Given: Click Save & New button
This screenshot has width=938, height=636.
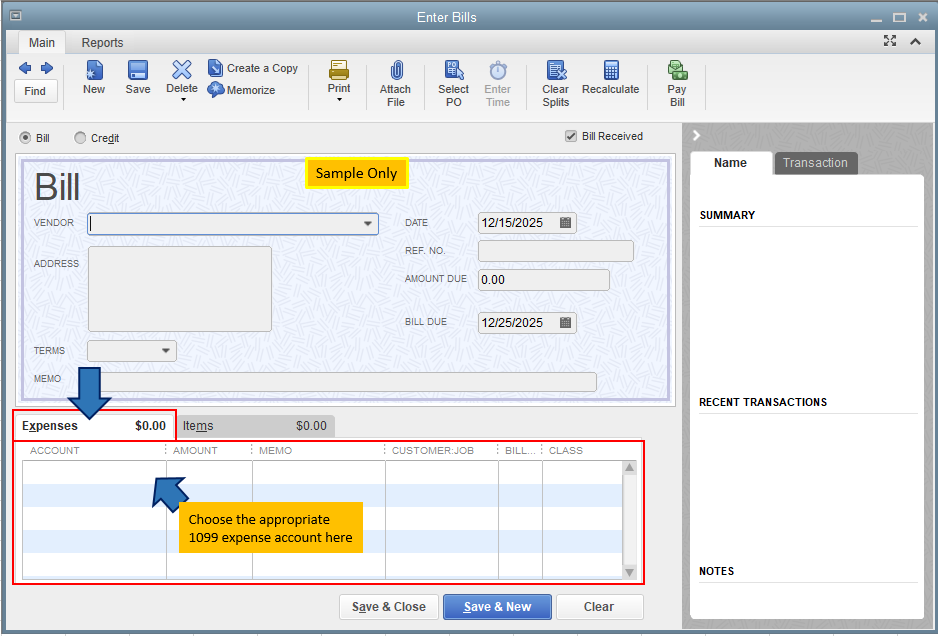Looking at the screenshot, I should 497,607.
